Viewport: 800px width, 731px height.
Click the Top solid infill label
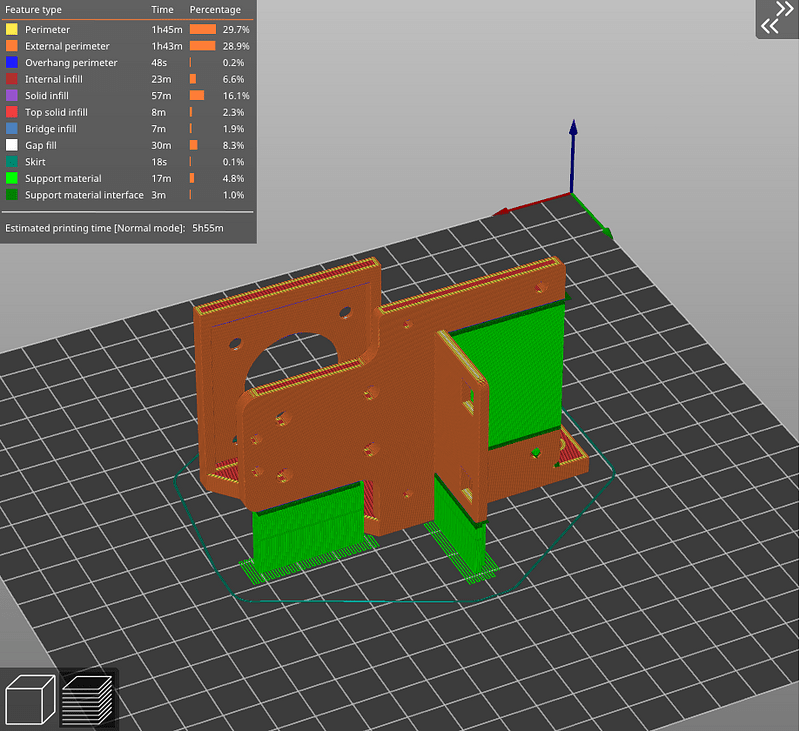click(x=56, y=112)
